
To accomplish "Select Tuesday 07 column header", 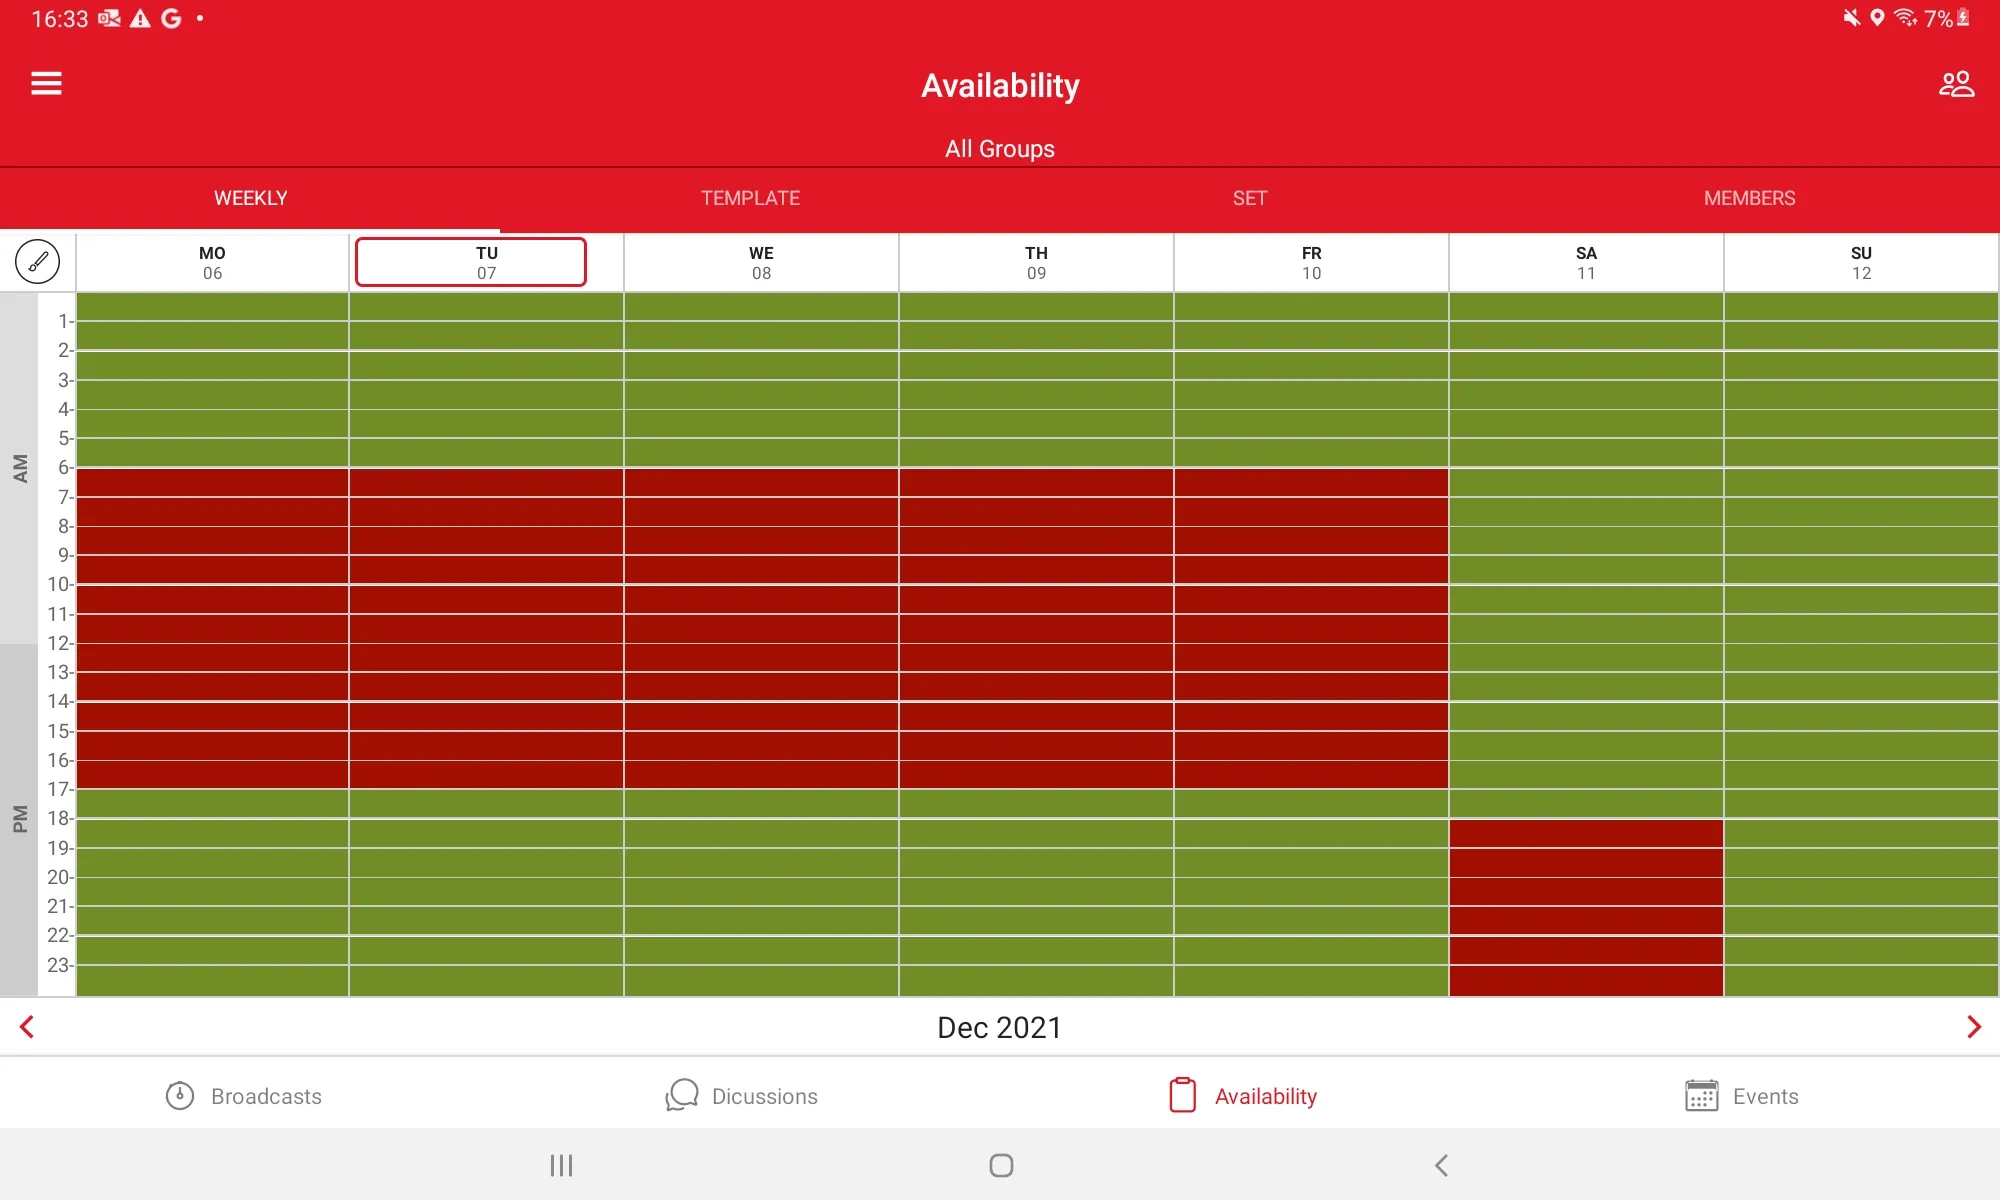I will point(471,262).
